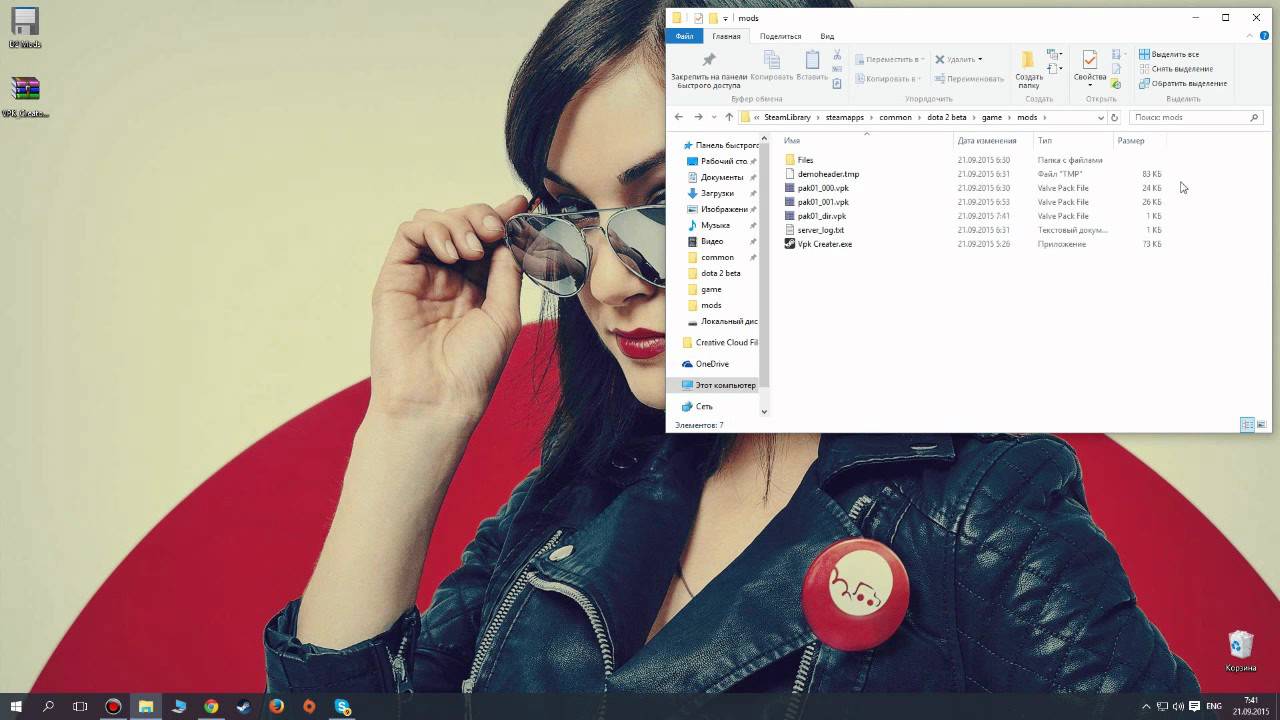Open Action Center notifications icon
Image resolution: width=1280 pixels, height=720 pixels.
pos(1193,706)
